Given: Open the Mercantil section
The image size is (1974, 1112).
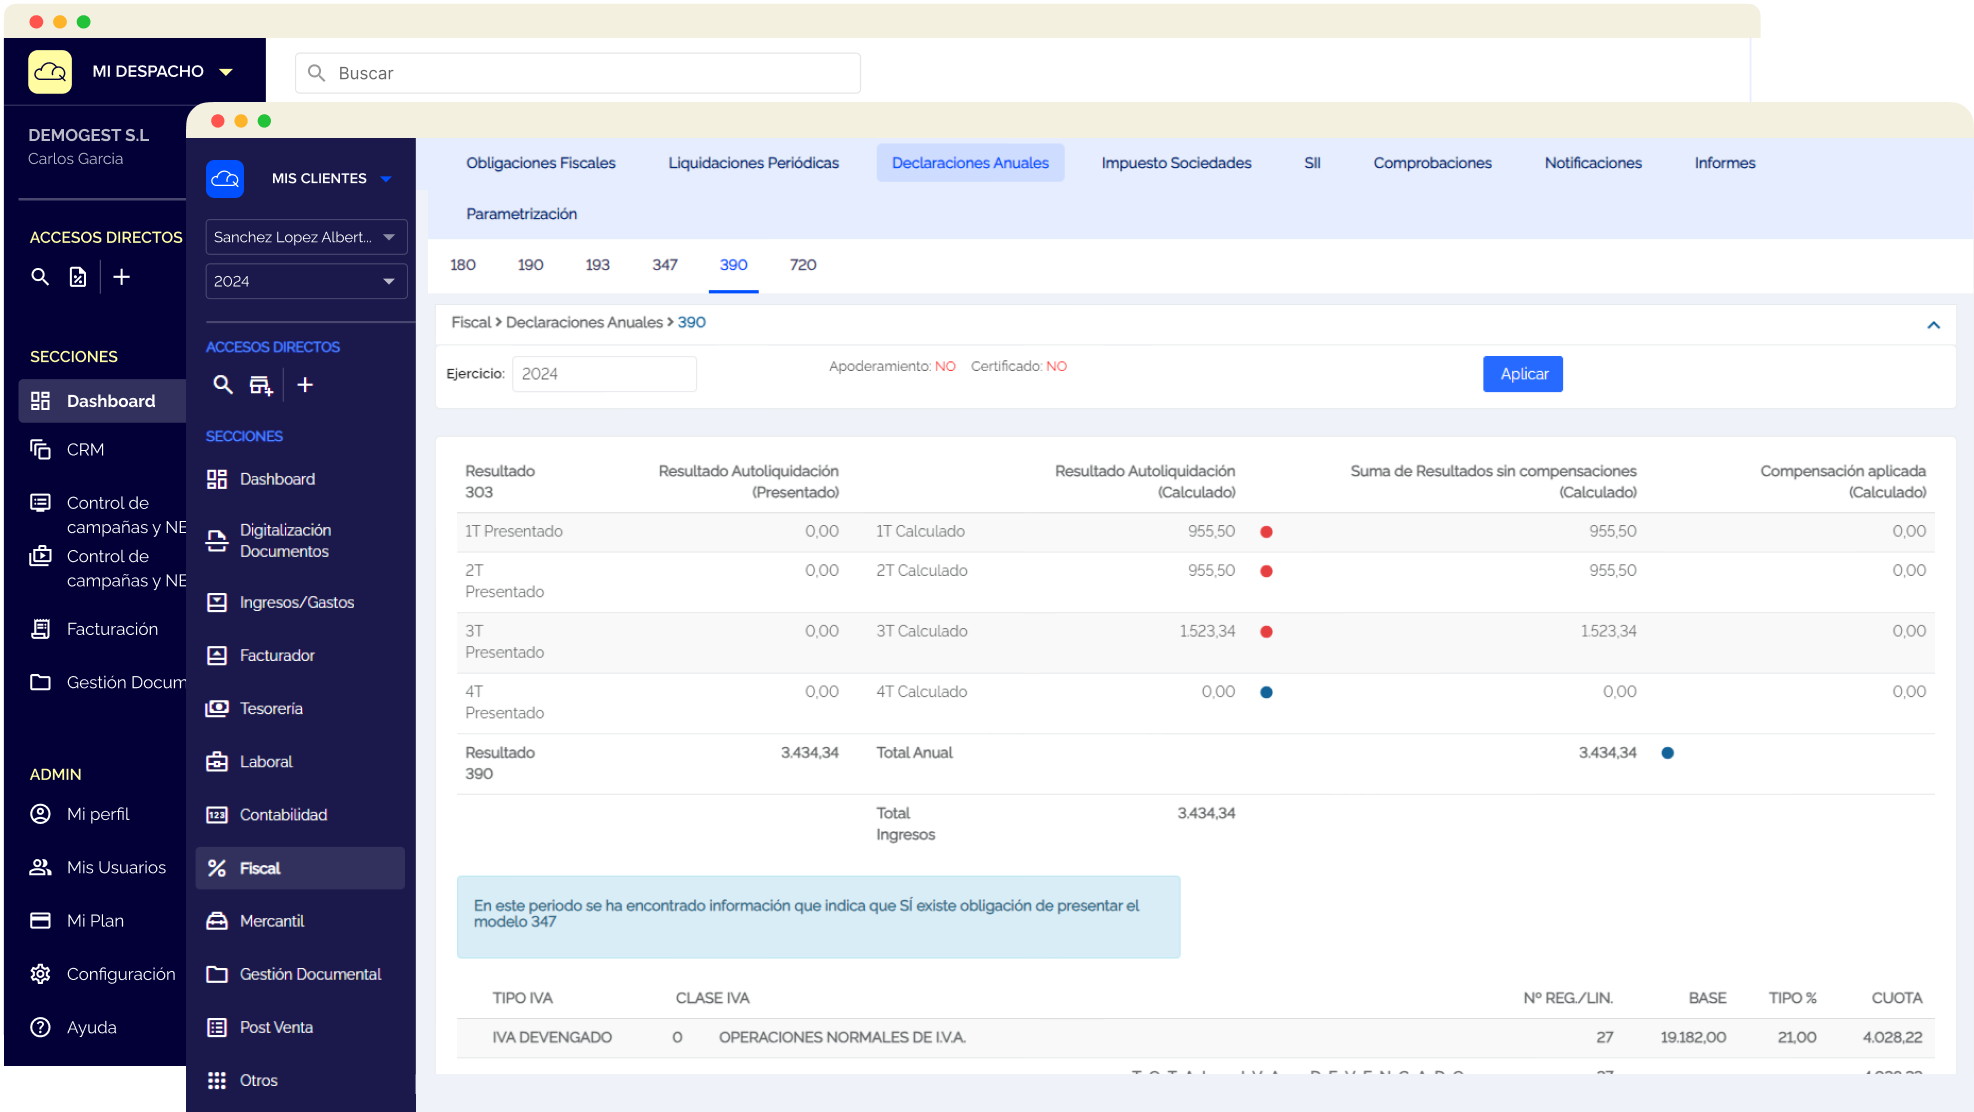Looking at the screenshot, I should tap(300, 921).
